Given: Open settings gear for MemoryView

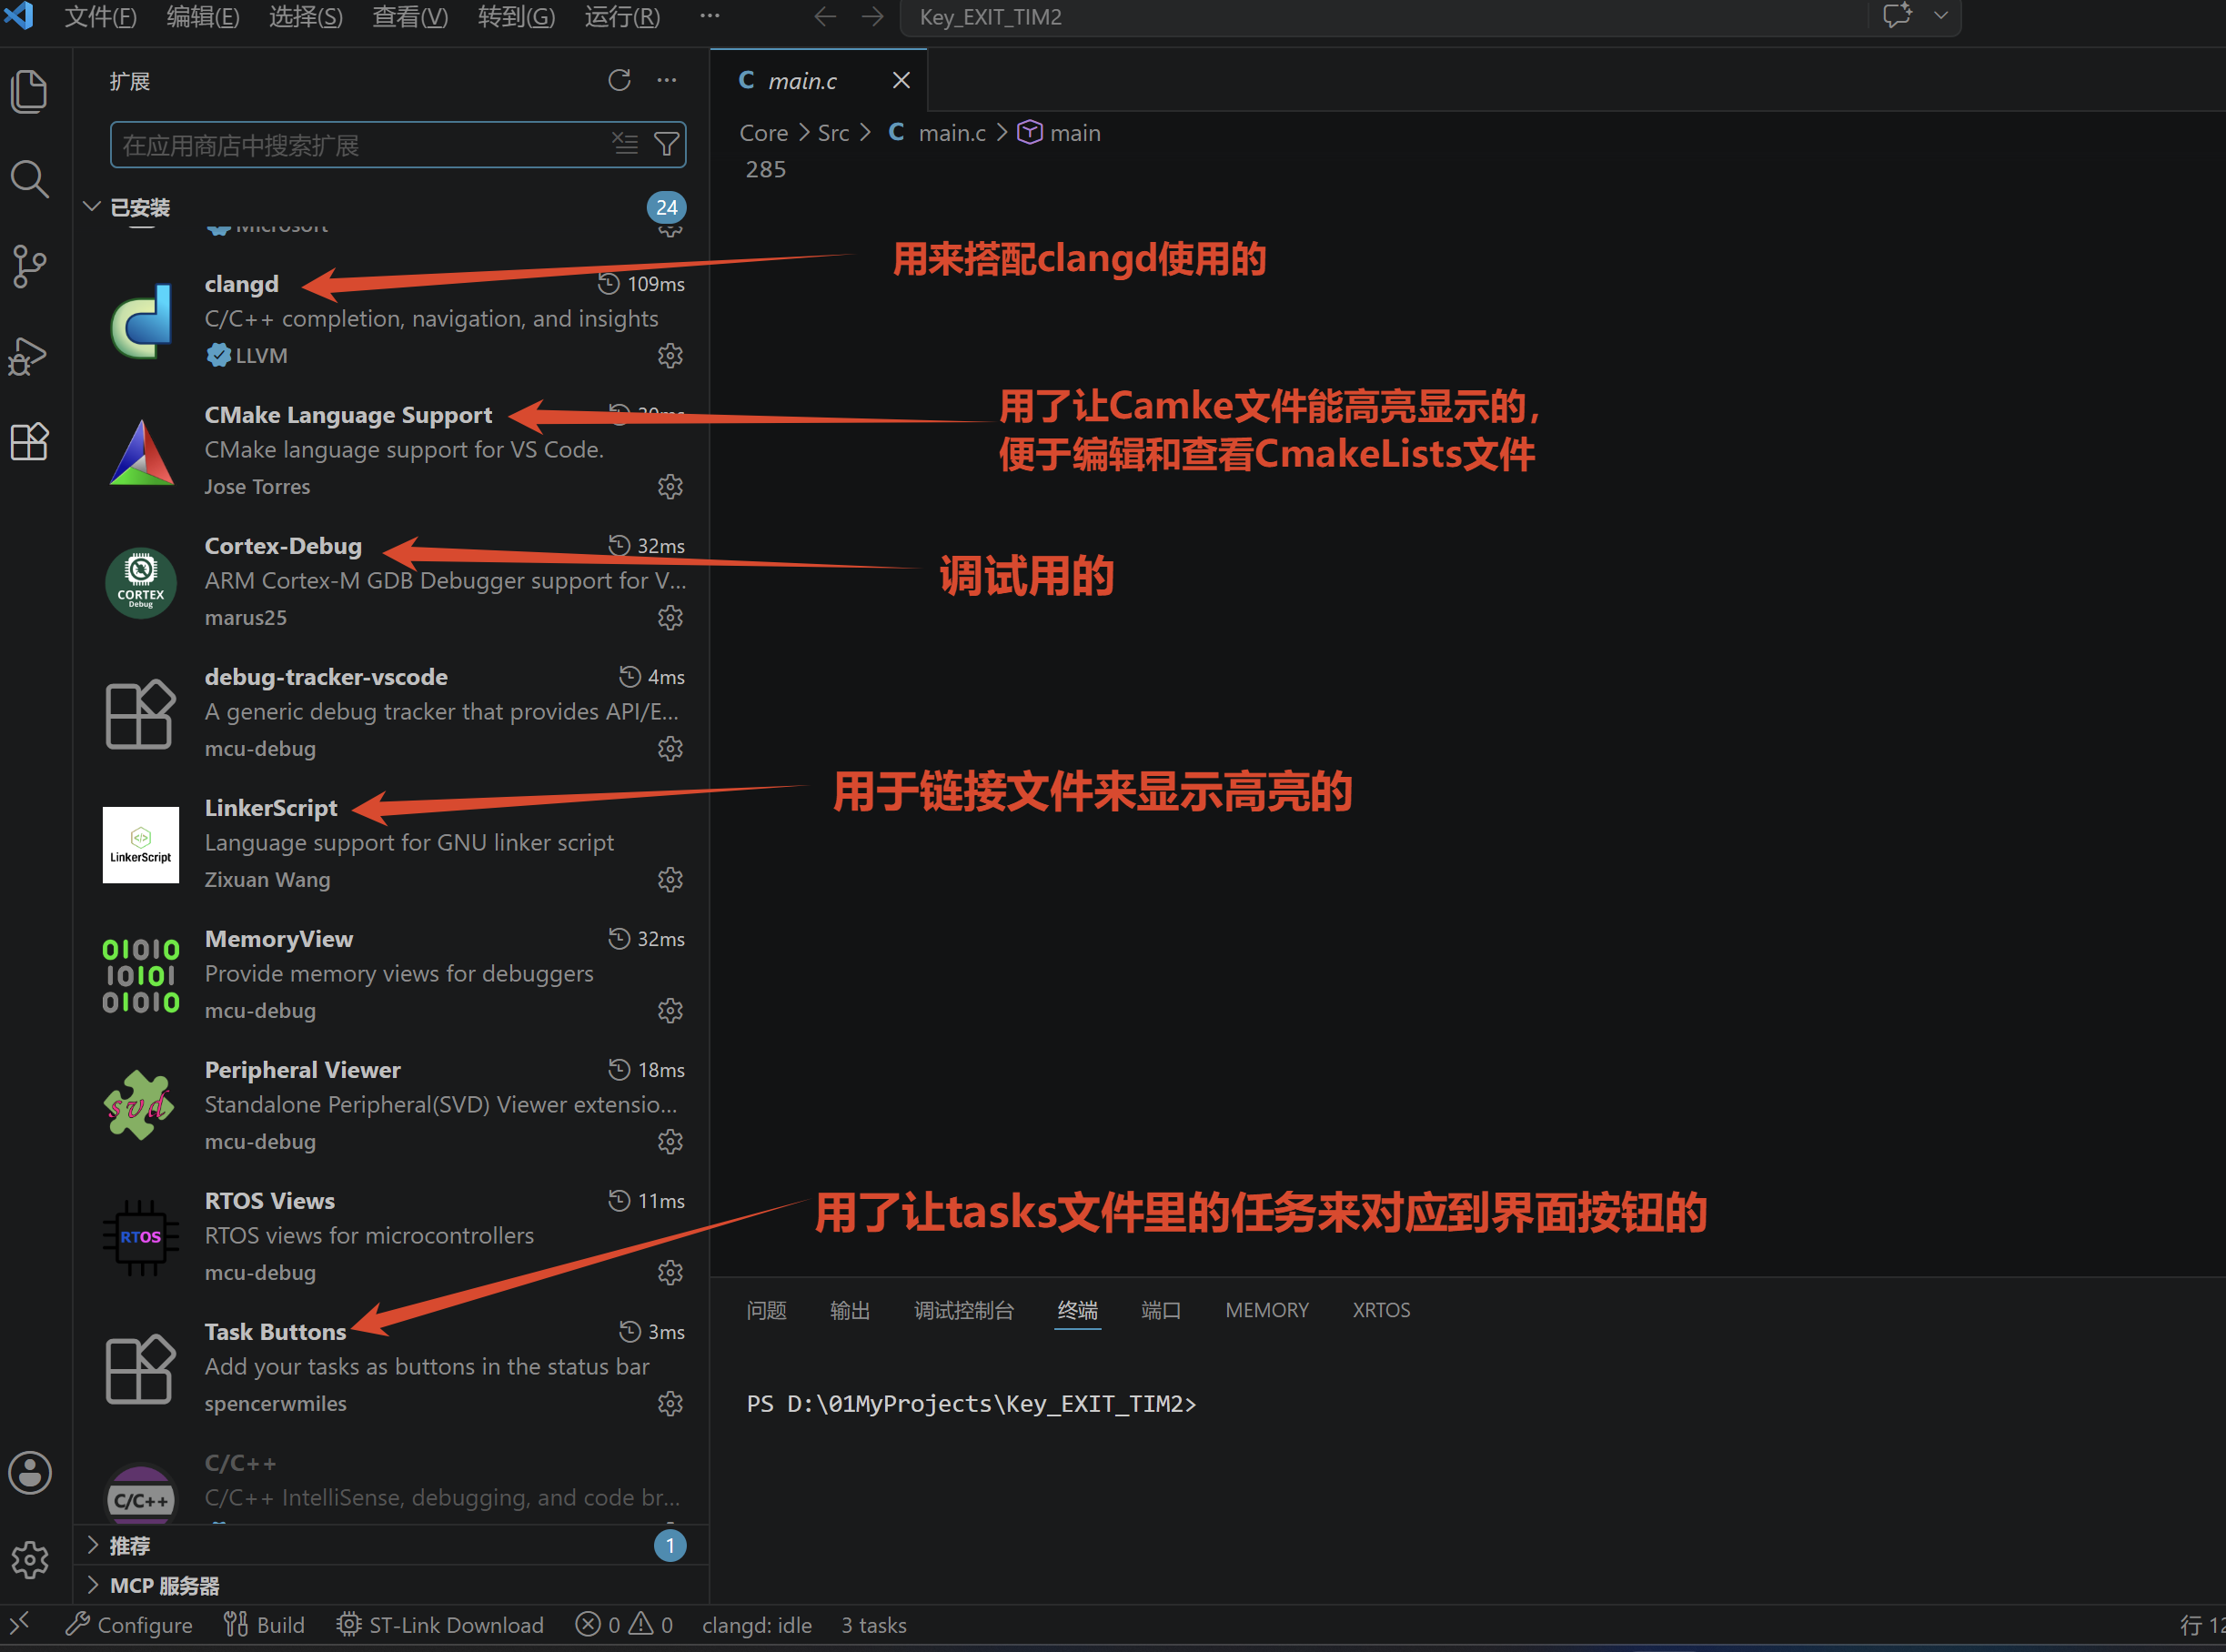Looking at the screenshot, I should point(670,1010).
